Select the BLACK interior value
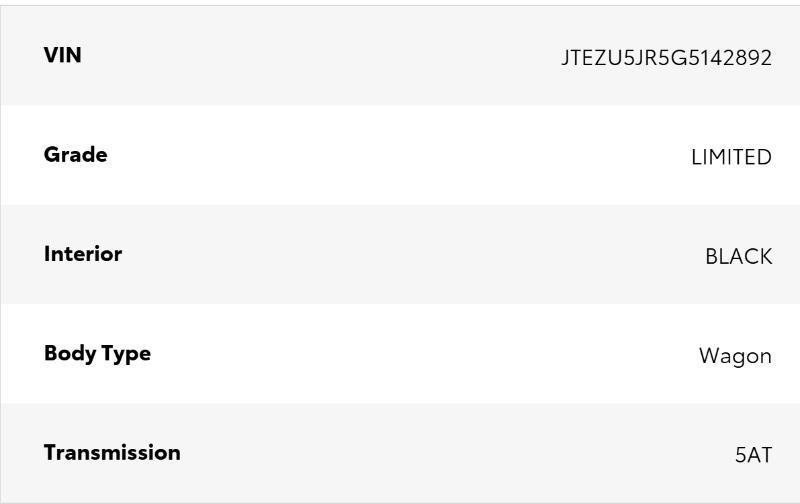This screenshot has height=504, width=800. (x=738, y=257)
